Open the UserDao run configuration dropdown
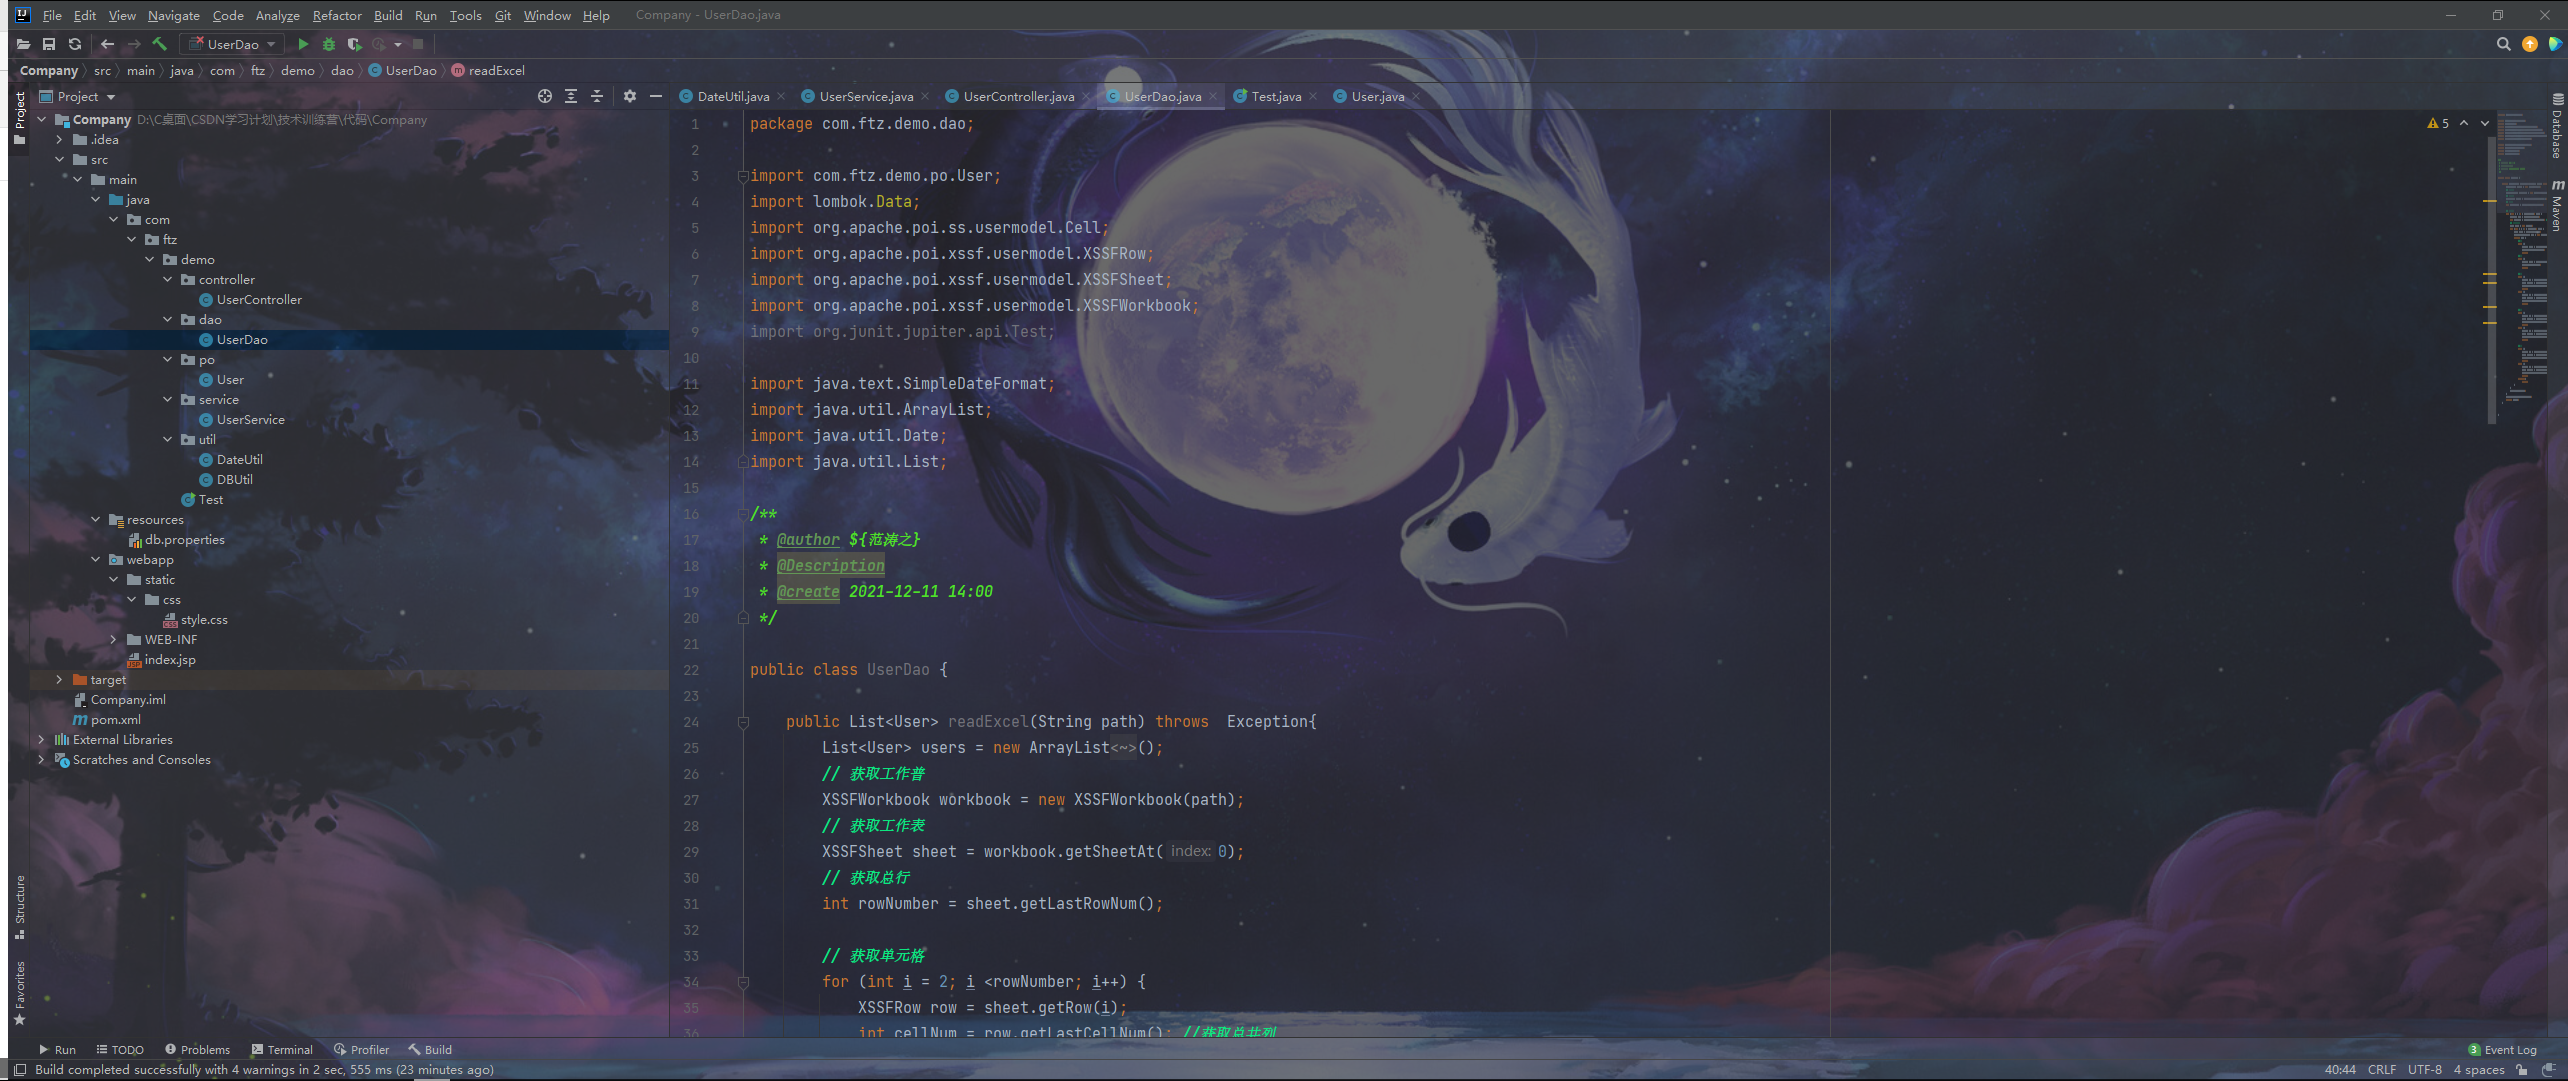The width and height of the screenshot is (2568, 1081). [232, 44]
